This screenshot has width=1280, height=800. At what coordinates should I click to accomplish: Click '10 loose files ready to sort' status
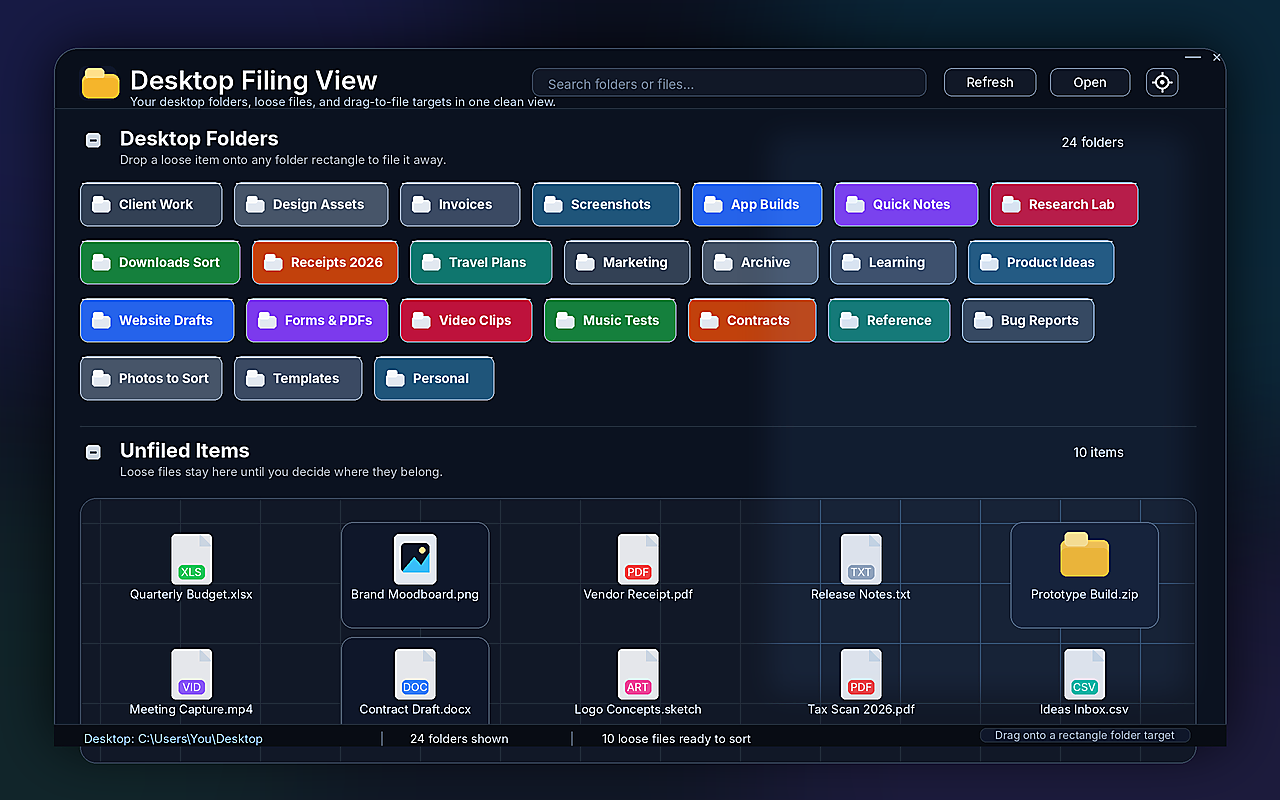(676, 739)
